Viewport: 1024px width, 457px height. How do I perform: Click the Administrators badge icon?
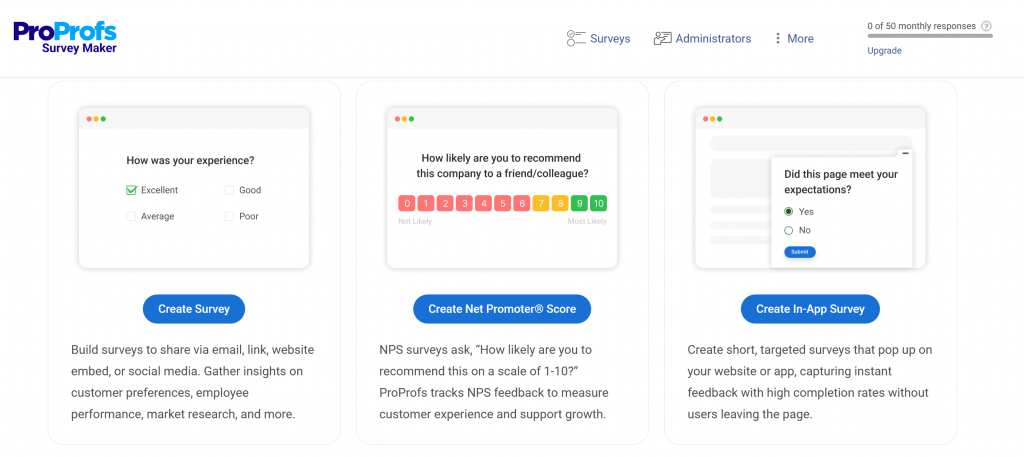[662, 39]
